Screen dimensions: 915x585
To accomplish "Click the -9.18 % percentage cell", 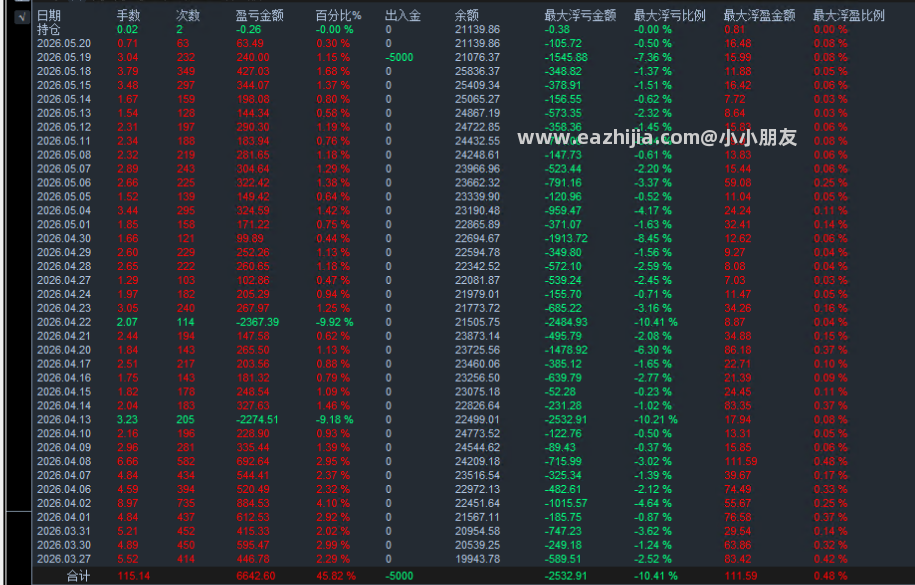I will point(334,420).
